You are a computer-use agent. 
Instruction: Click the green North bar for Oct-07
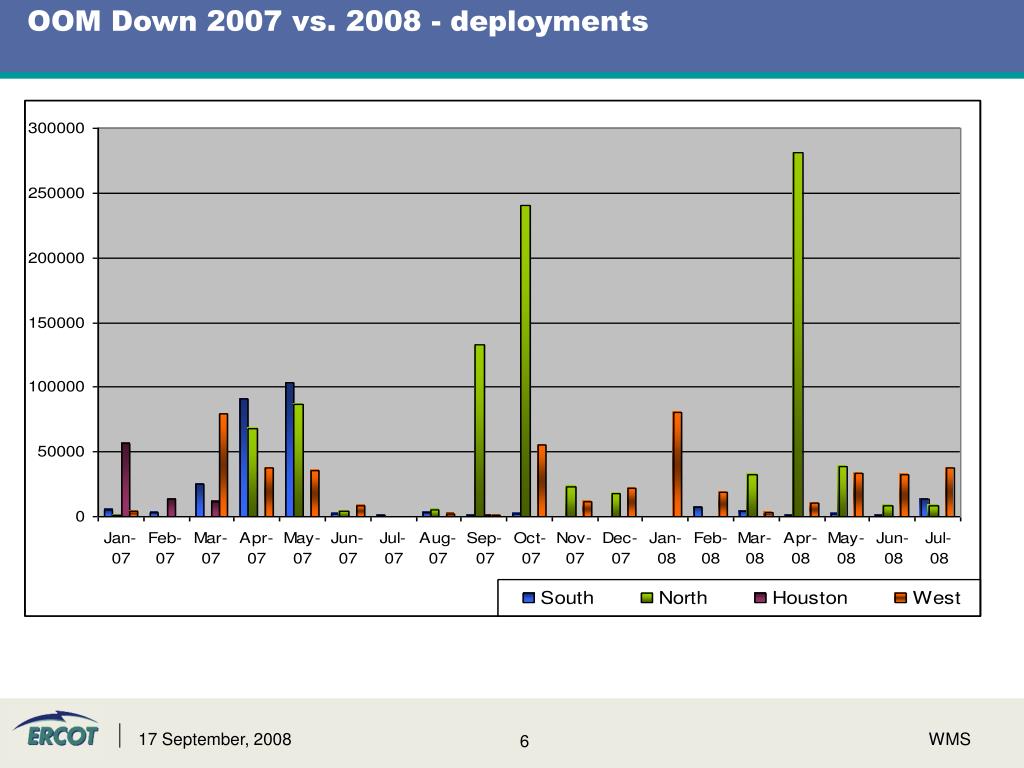525,360
